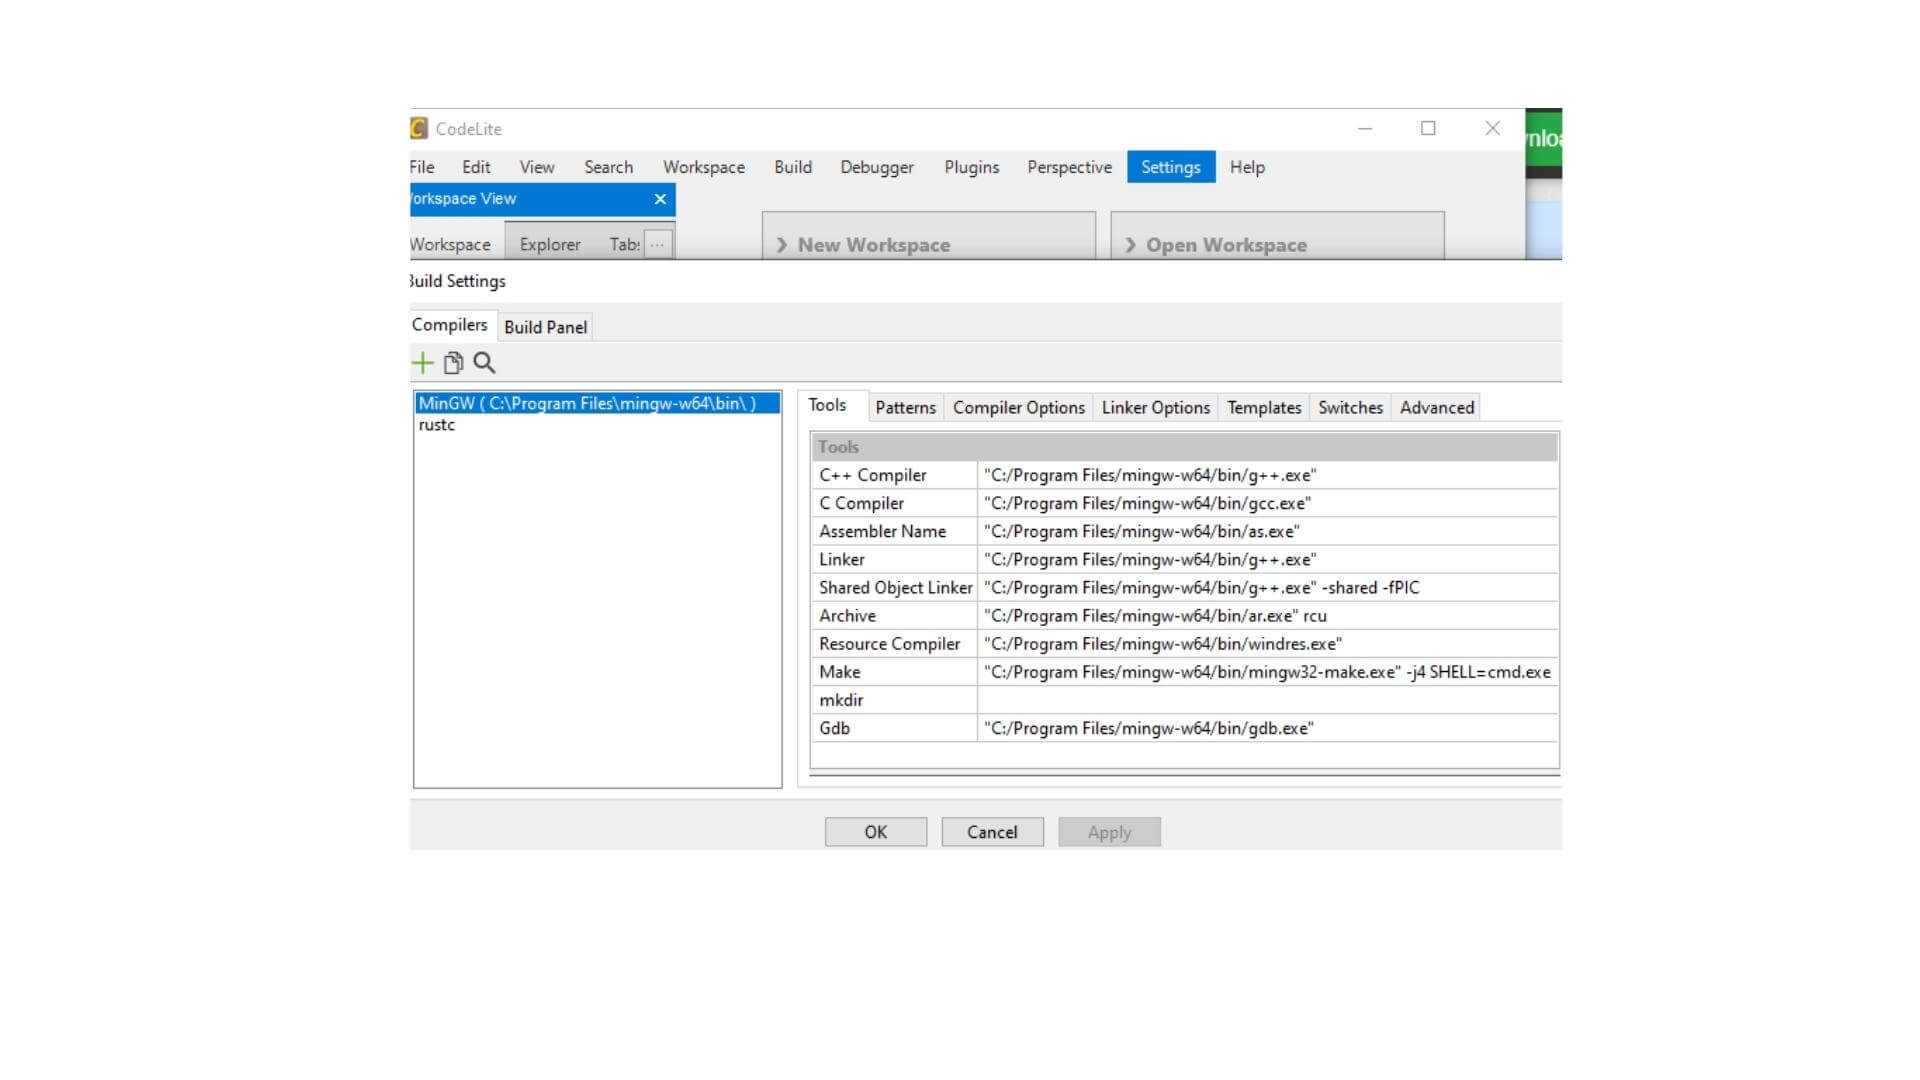This screenshot has height=1080, width=1920.
Task: Maximize the CodeLite window
Action: pyautogui.click(x=1428, y=128)
